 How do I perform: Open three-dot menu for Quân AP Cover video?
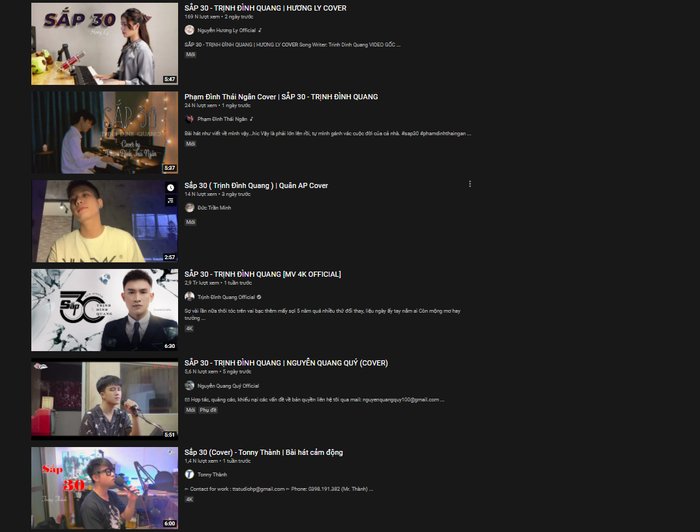pyautogui.click(x=470, y=184)
